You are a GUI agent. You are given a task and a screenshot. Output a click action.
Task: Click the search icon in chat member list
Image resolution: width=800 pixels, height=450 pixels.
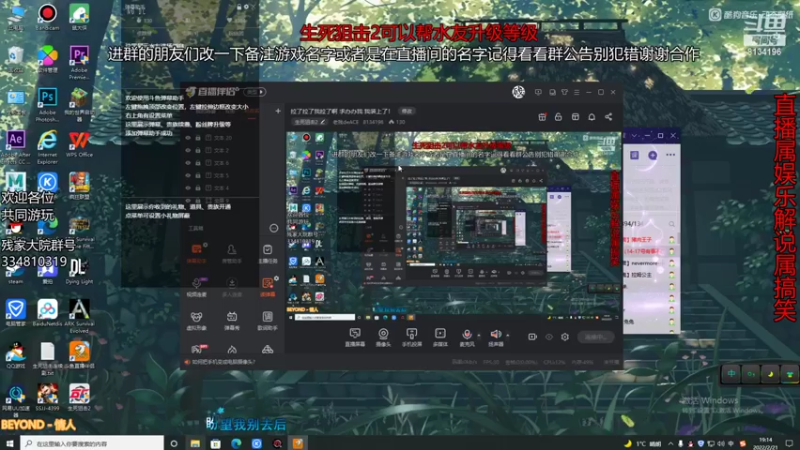click(x=671, y=224)
